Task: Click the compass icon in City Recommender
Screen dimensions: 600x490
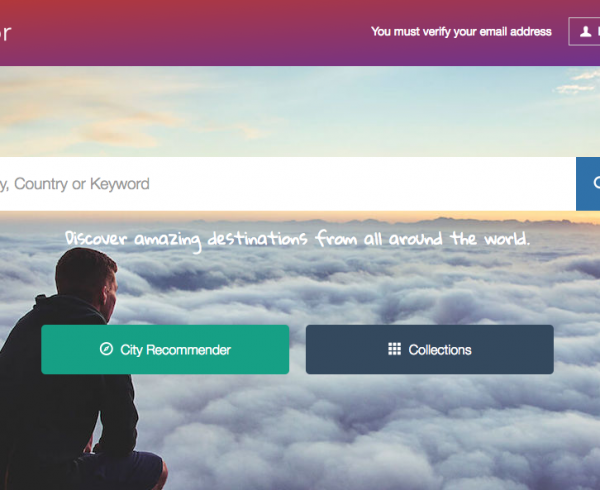Action: pos(106,349)
